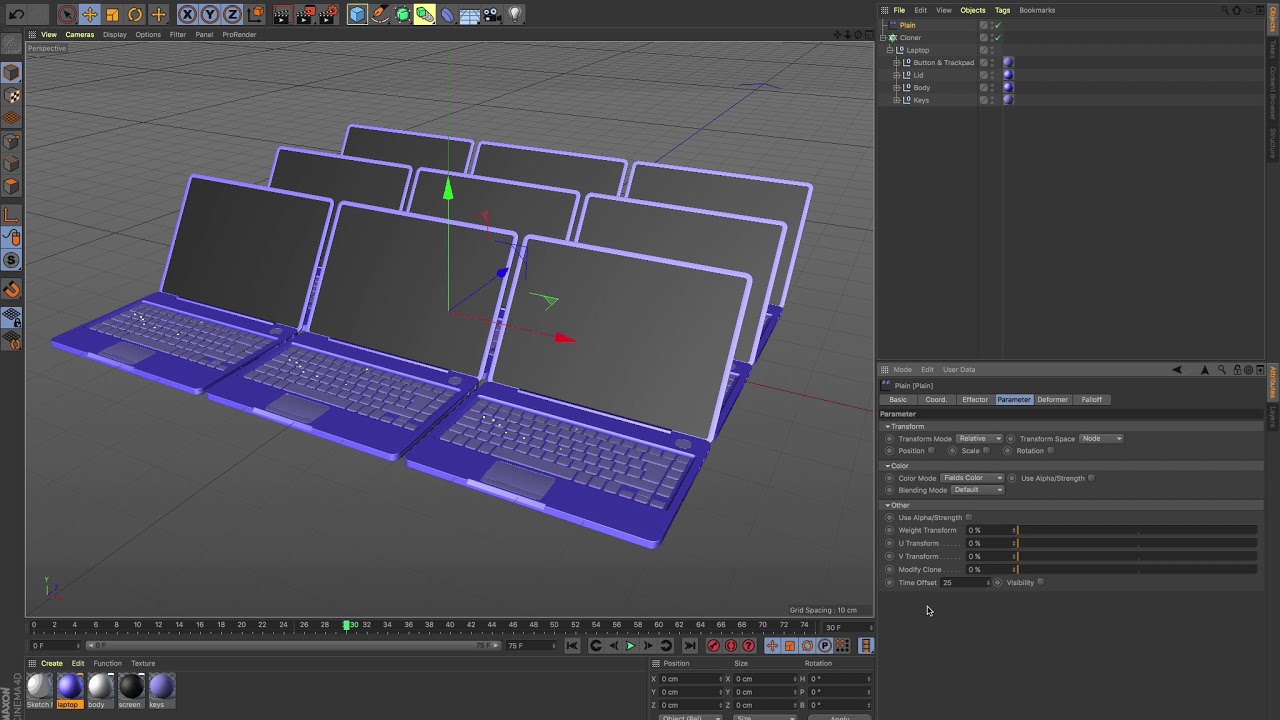Enable the Position checkbox
Screen dimensions: 1280x720
(x=932, y=451)
